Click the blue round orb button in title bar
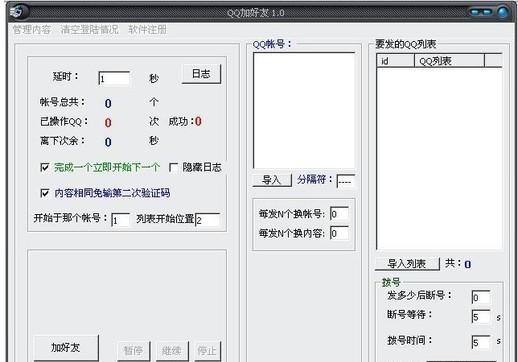 point(503,12)
